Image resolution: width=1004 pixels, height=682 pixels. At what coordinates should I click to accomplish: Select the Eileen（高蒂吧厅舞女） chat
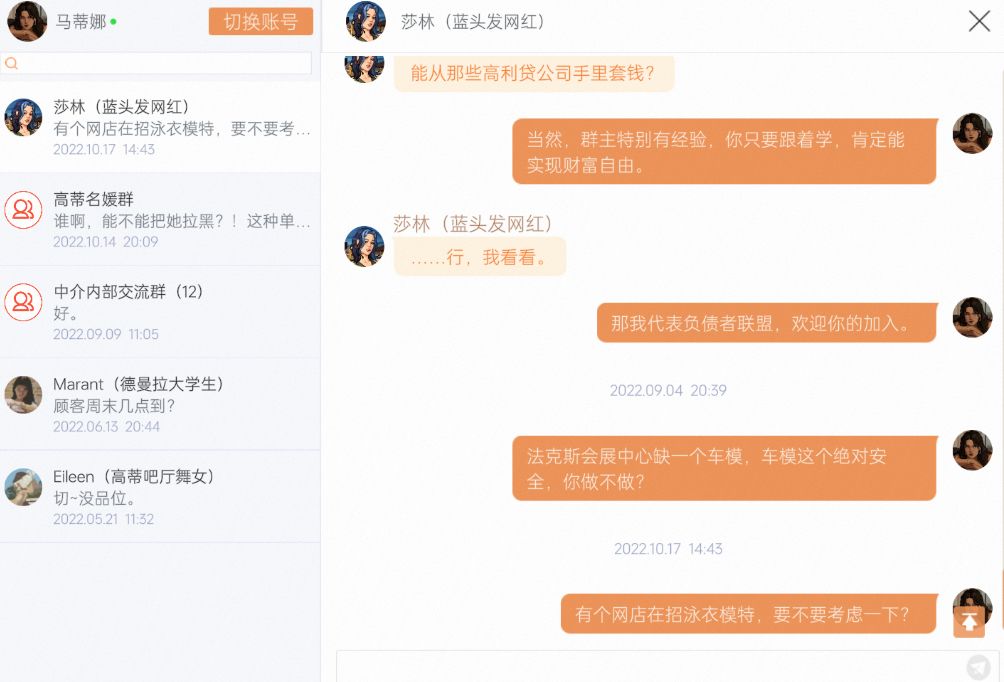click(180, 496)
